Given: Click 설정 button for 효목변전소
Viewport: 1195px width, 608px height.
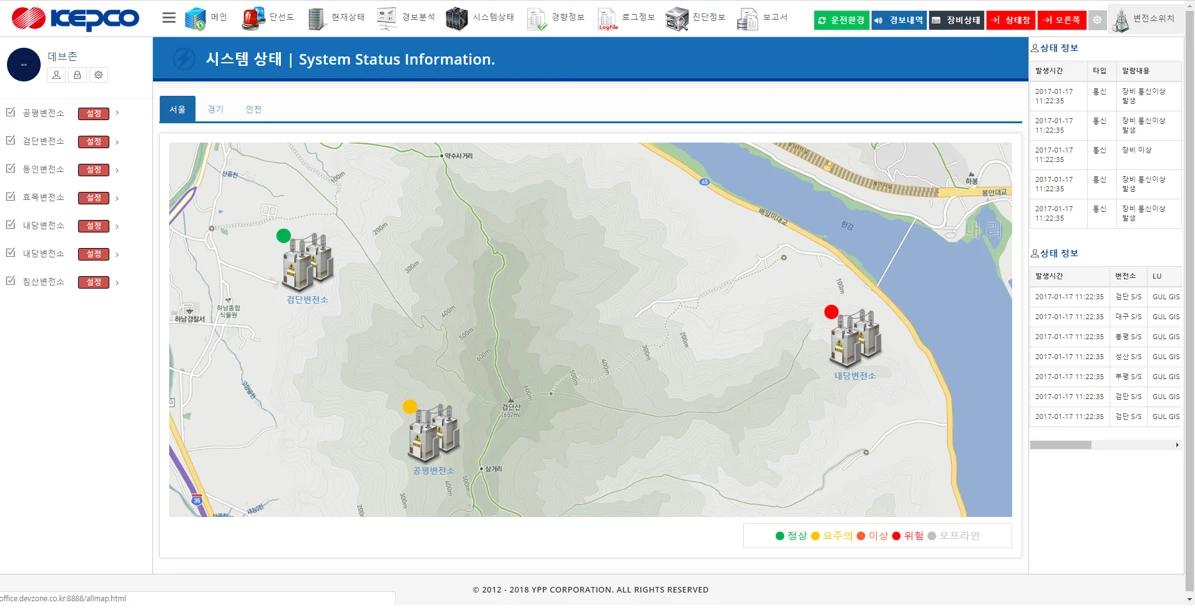Looking at the screenshot, I should (94, 198).
